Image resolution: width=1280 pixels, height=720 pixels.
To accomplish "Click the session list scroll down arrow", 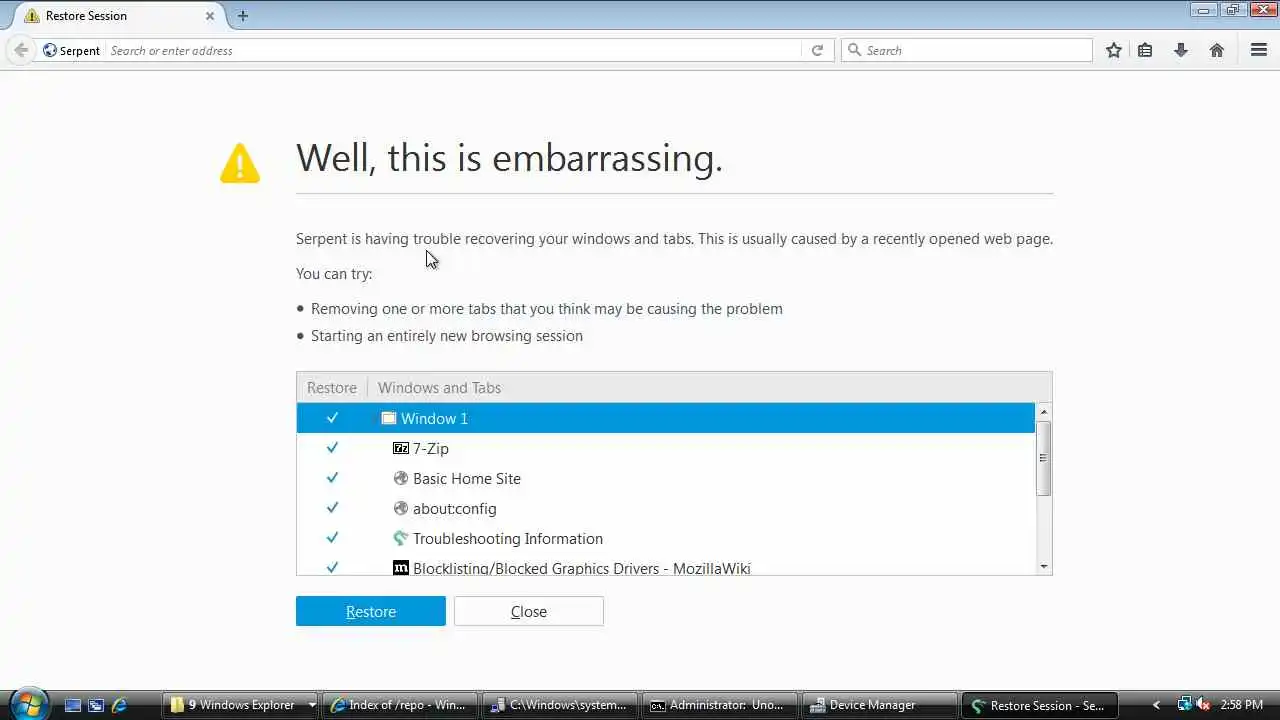I will coord(1044,567).
